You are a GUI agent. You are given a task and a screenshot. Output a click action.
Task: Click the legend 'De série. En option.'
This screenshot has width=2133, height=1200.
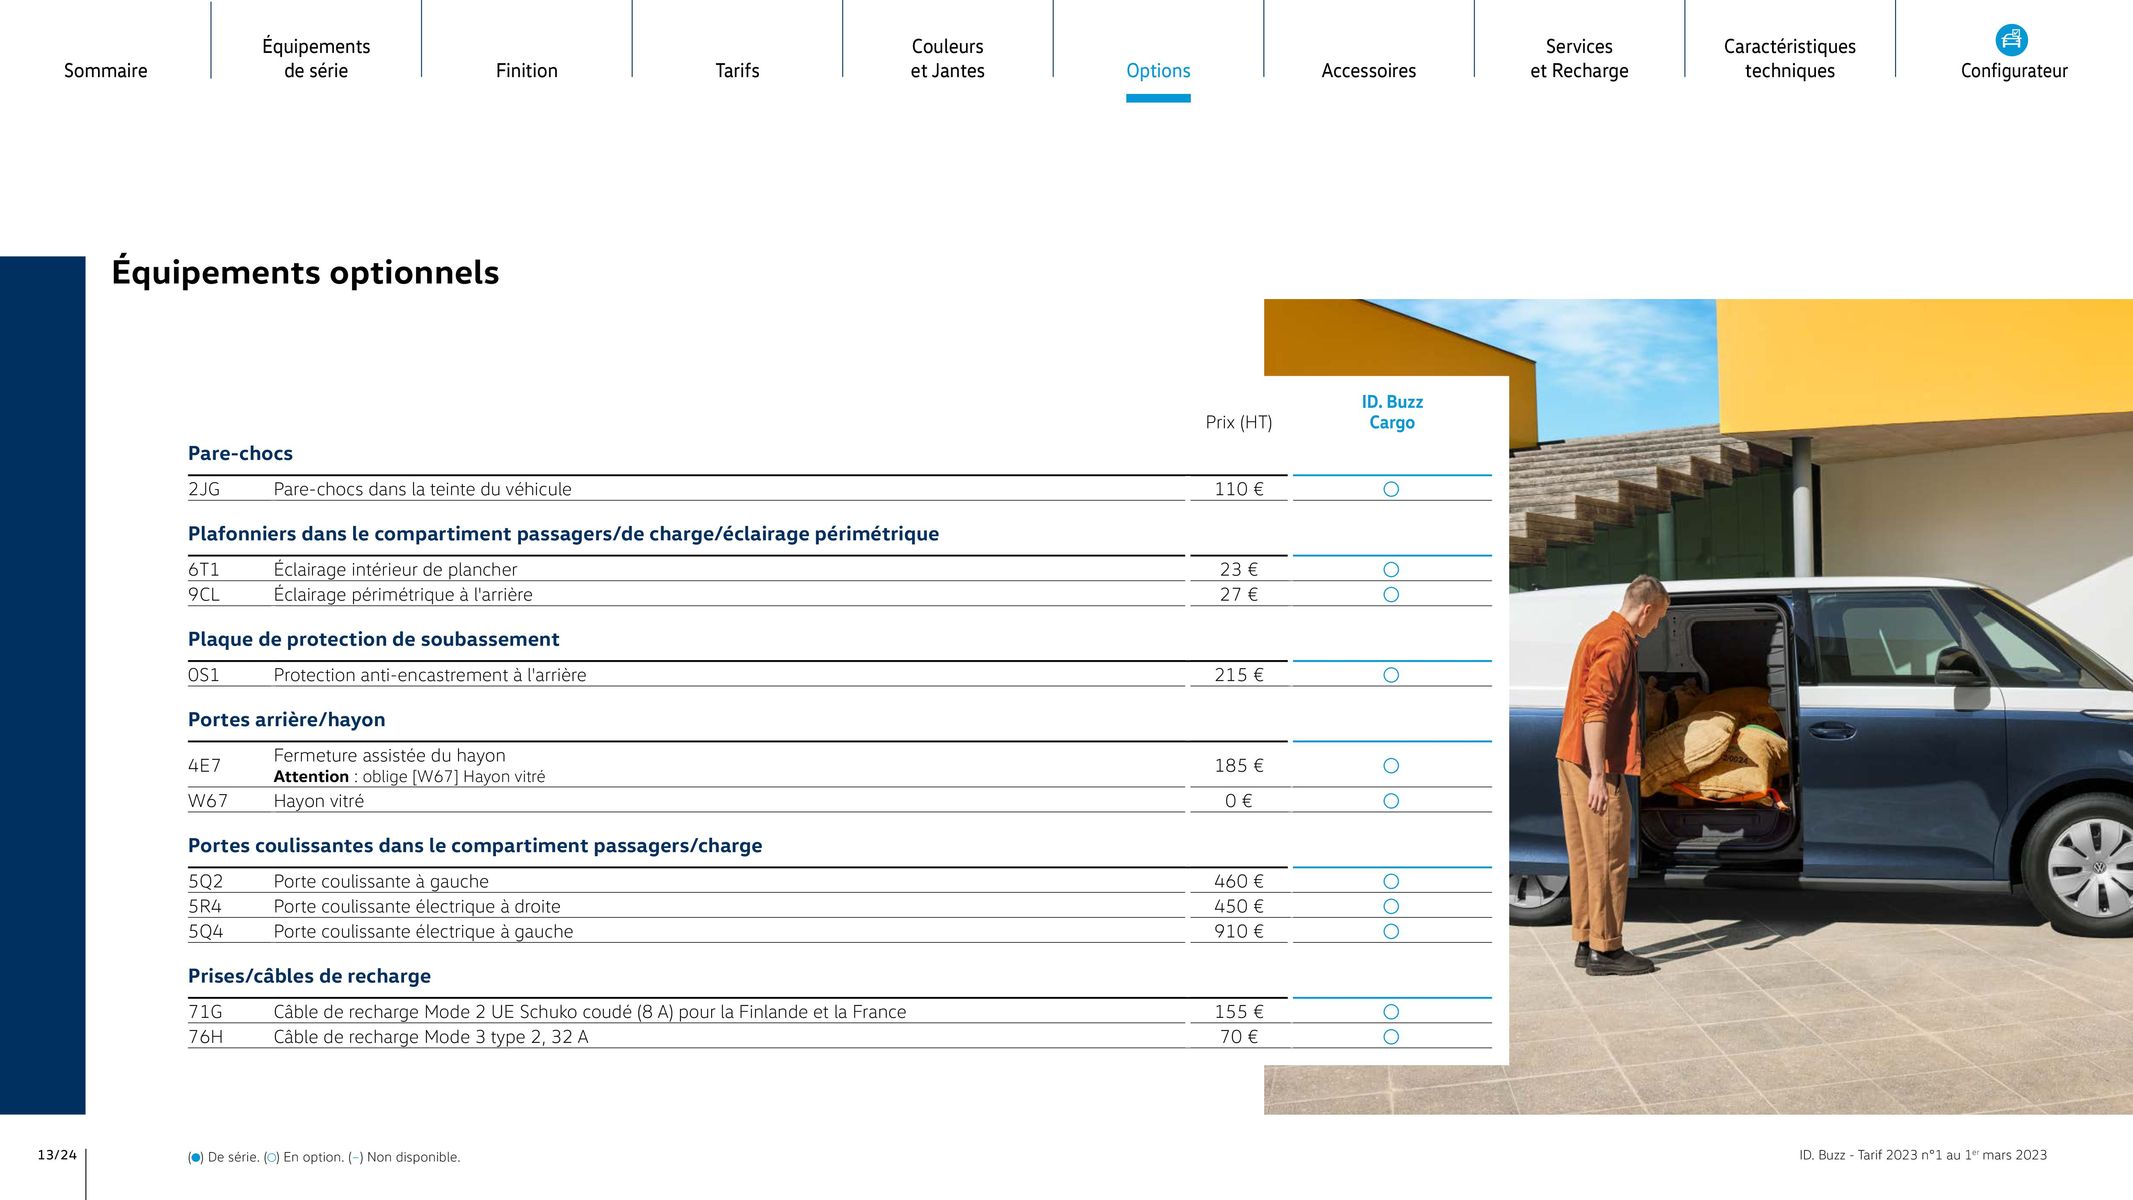(324, 1157)
